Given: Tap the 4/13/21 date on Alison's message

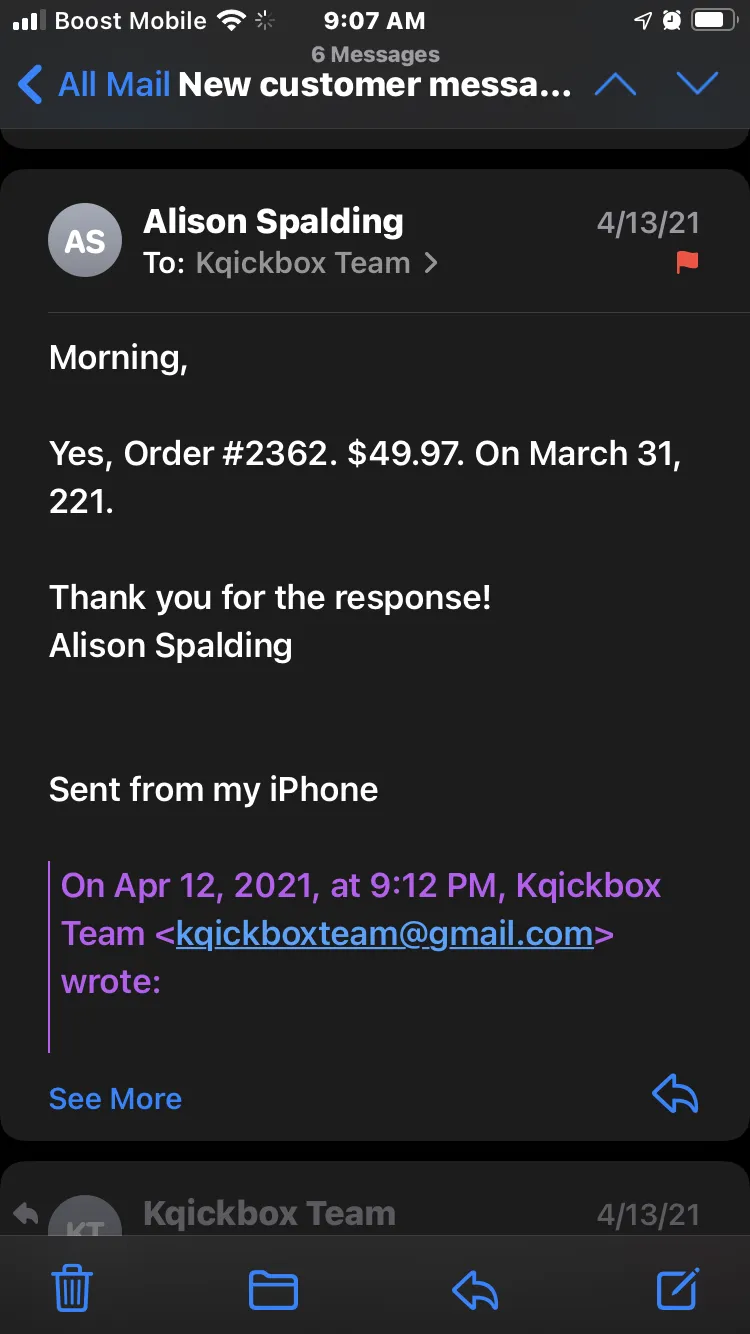Looking at the screenshot, I should coord(648,222).
